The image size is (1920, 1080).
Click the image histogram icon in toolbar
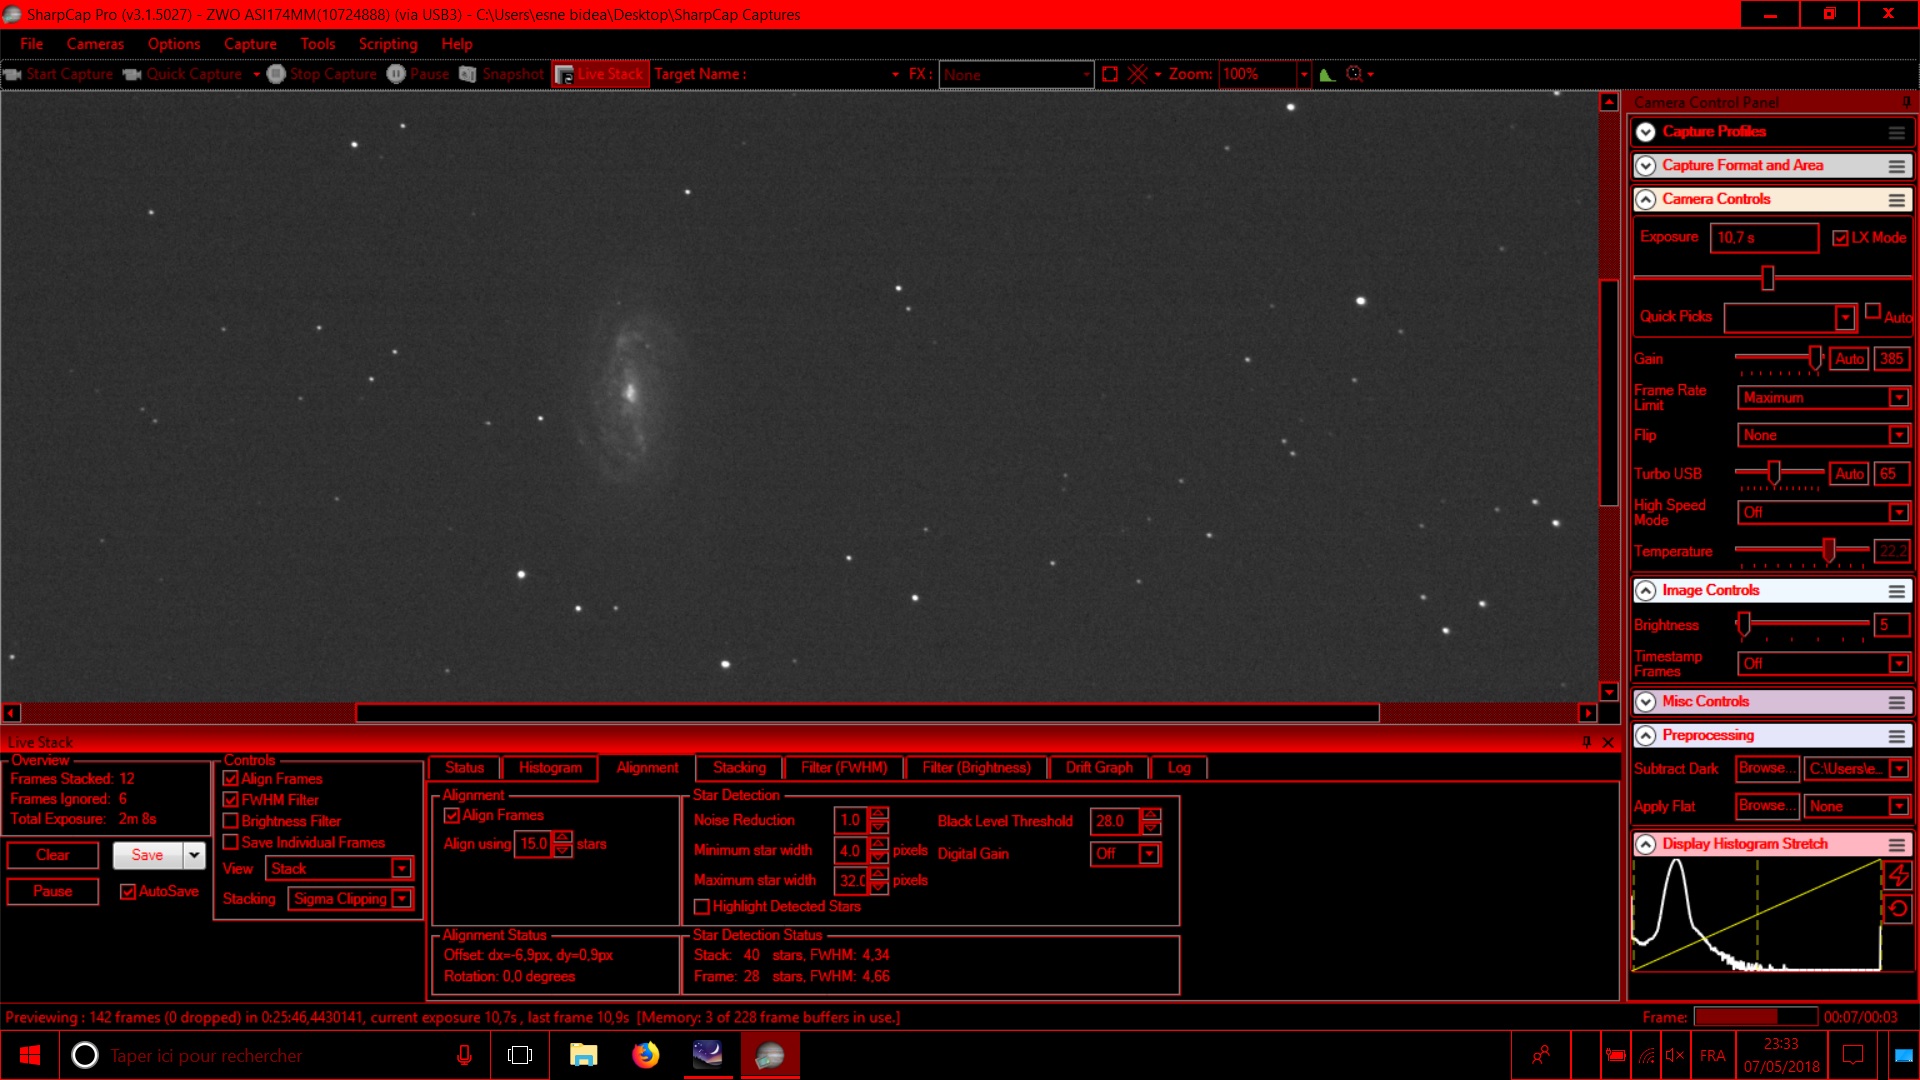click(x=1327, y=74)
